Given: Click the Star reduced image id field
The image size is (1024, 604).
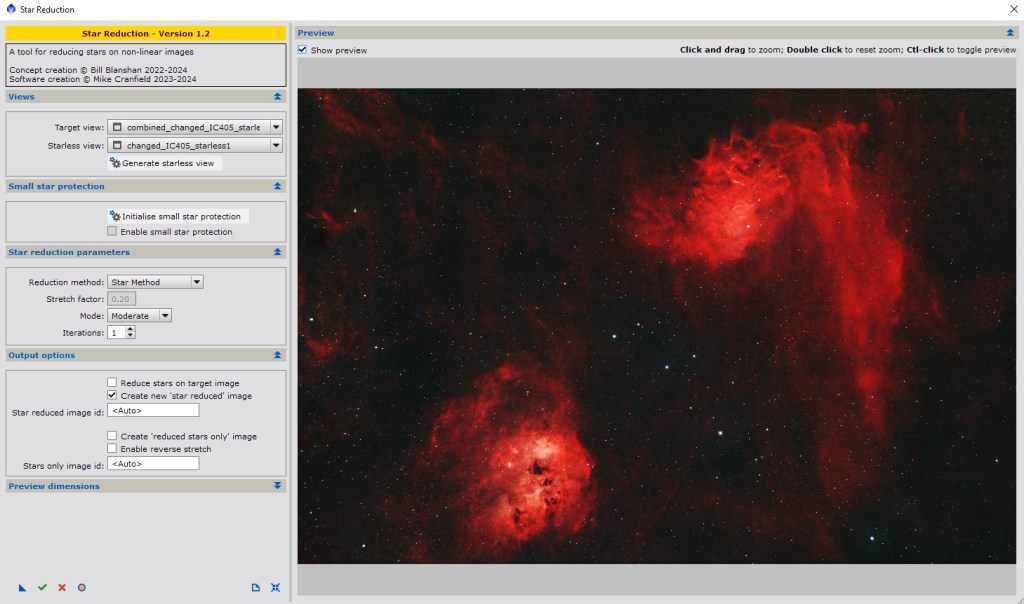Looking at the screenshot, I should 154,410.
